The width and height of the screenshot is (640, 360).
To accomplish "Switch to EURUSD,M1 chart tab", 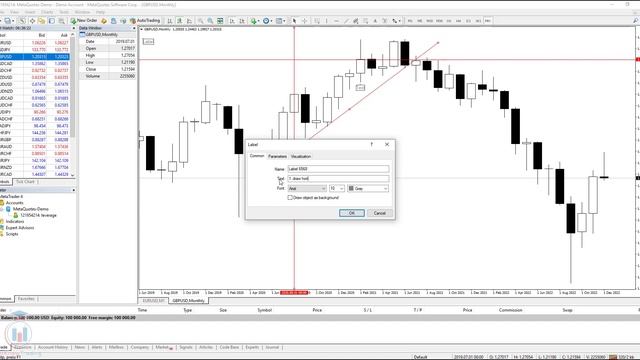I will coord(153,301).
